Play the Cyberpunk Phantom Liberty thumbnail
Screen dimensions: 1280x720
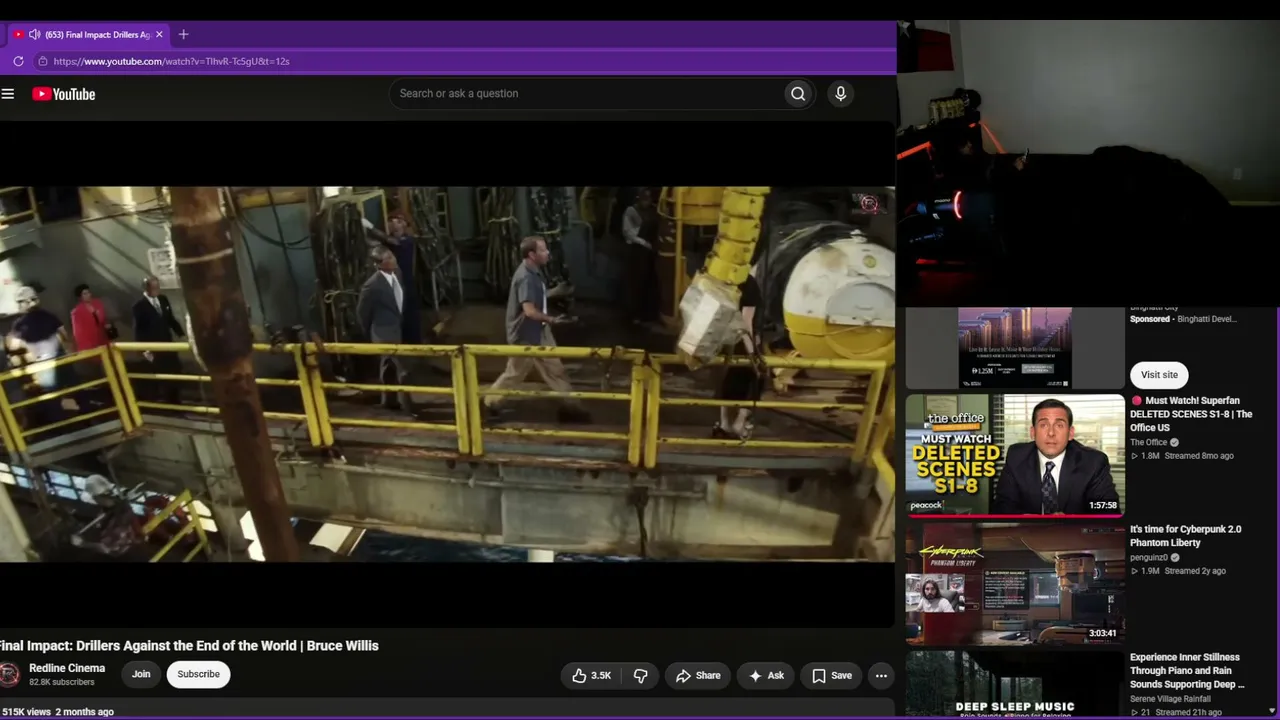(x=1015, y=584)
